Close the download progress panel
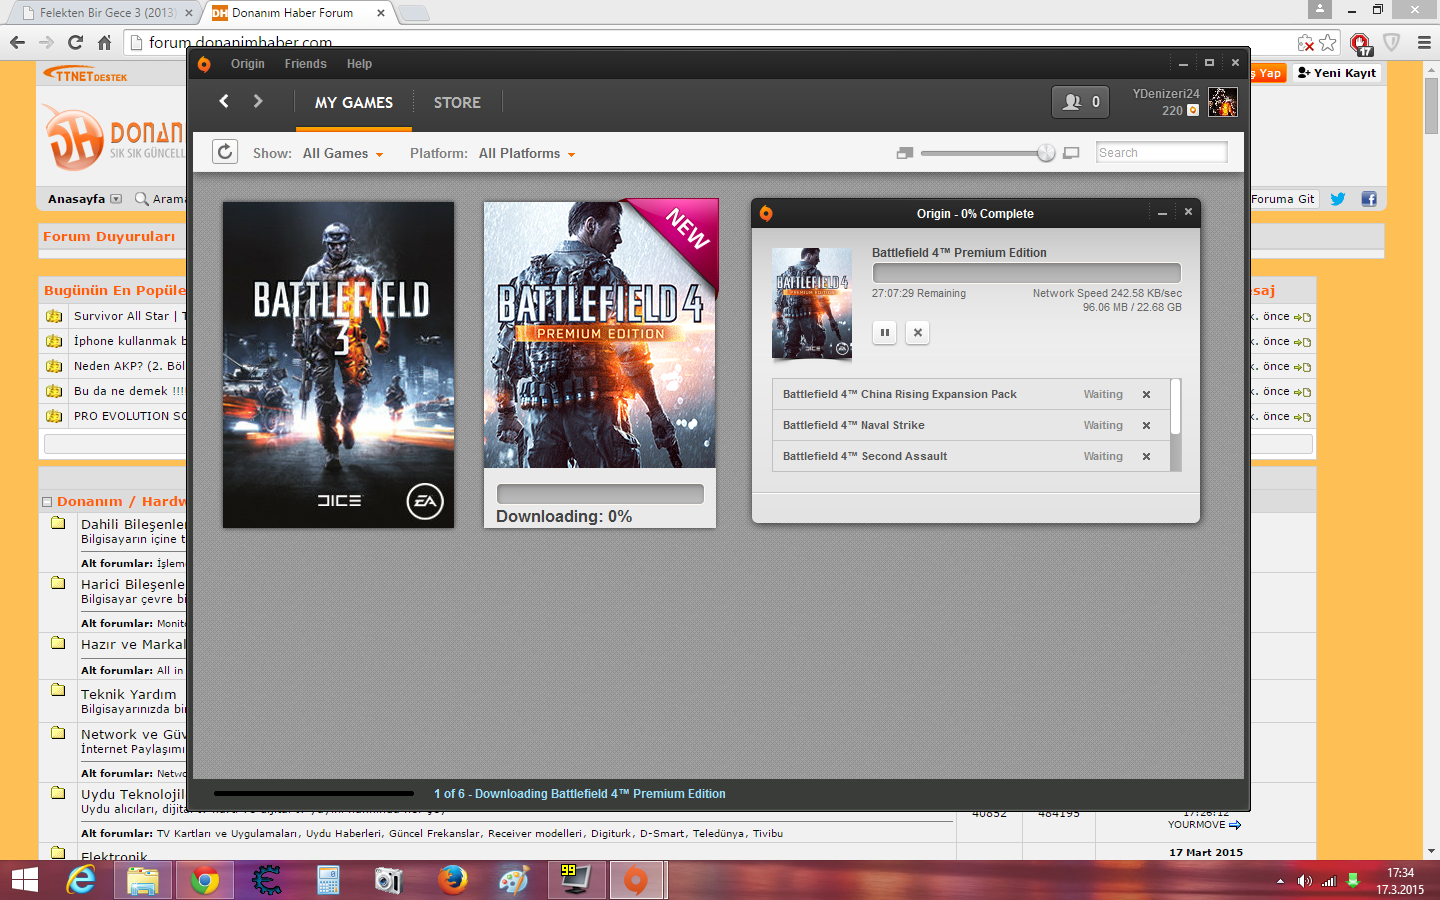 tap(1188, 212)
